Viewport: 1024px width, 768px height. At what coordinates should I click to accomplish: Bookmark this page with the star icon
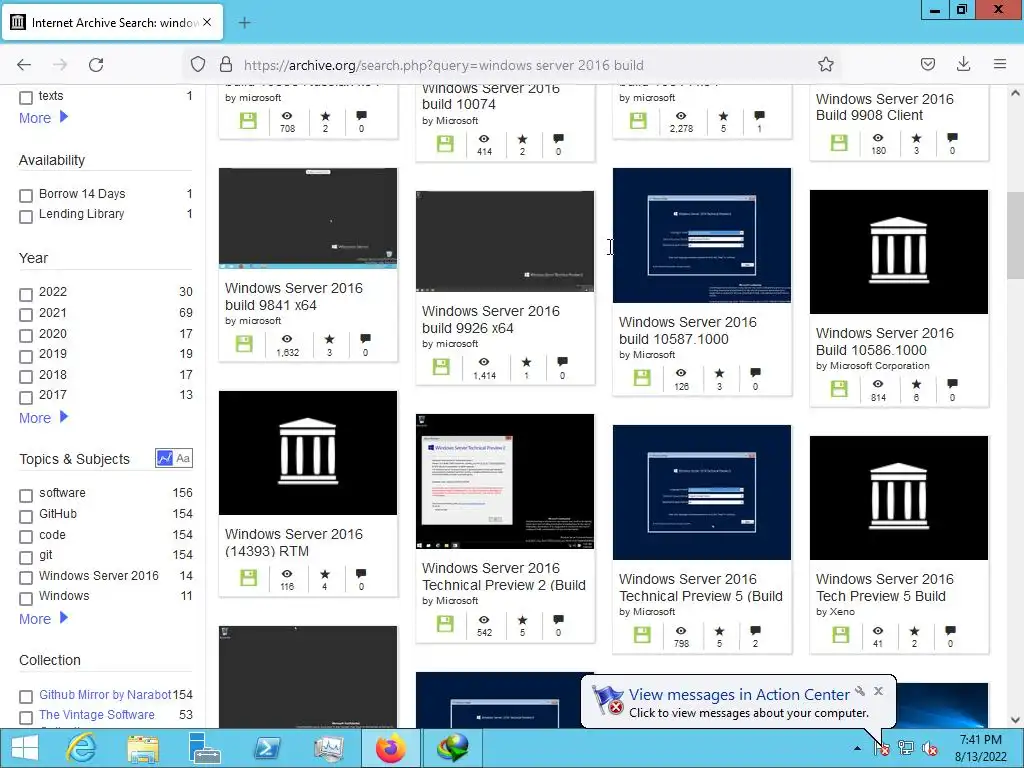[825, 65]
